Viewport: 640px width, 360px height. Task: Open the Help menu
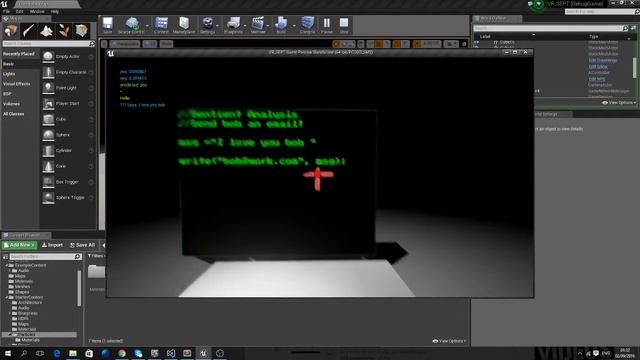54,11
